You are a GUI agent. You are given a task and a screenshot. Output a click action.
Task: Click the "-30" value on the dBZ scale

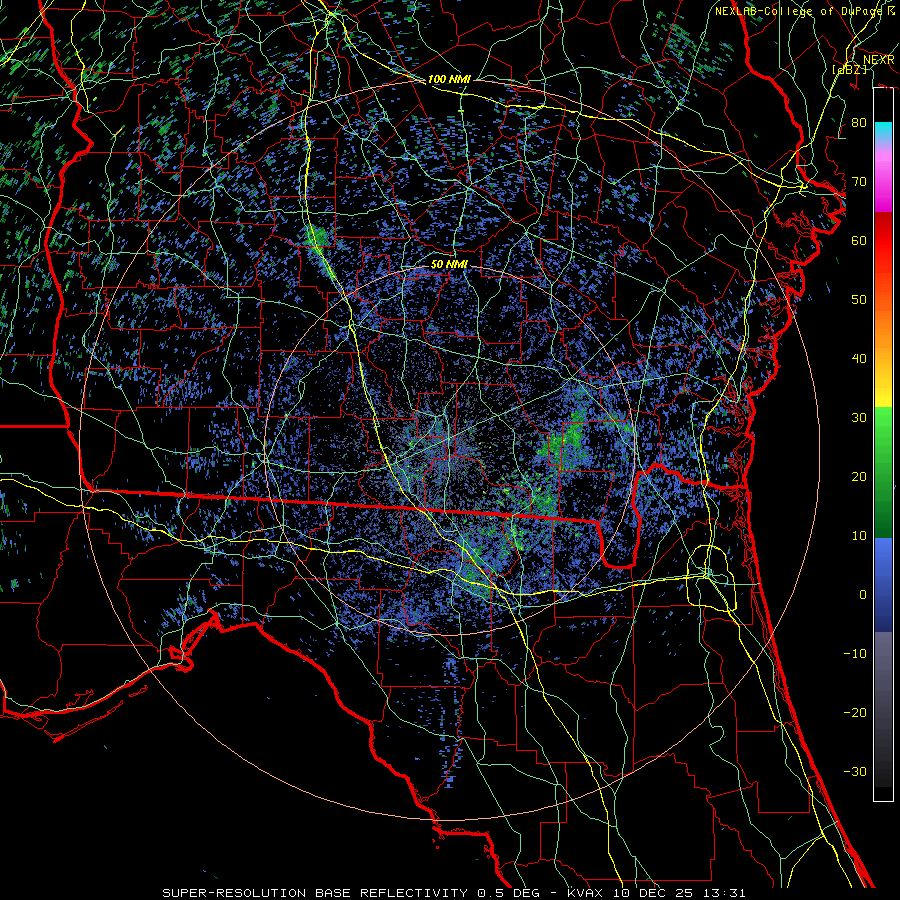pos(855,771)
